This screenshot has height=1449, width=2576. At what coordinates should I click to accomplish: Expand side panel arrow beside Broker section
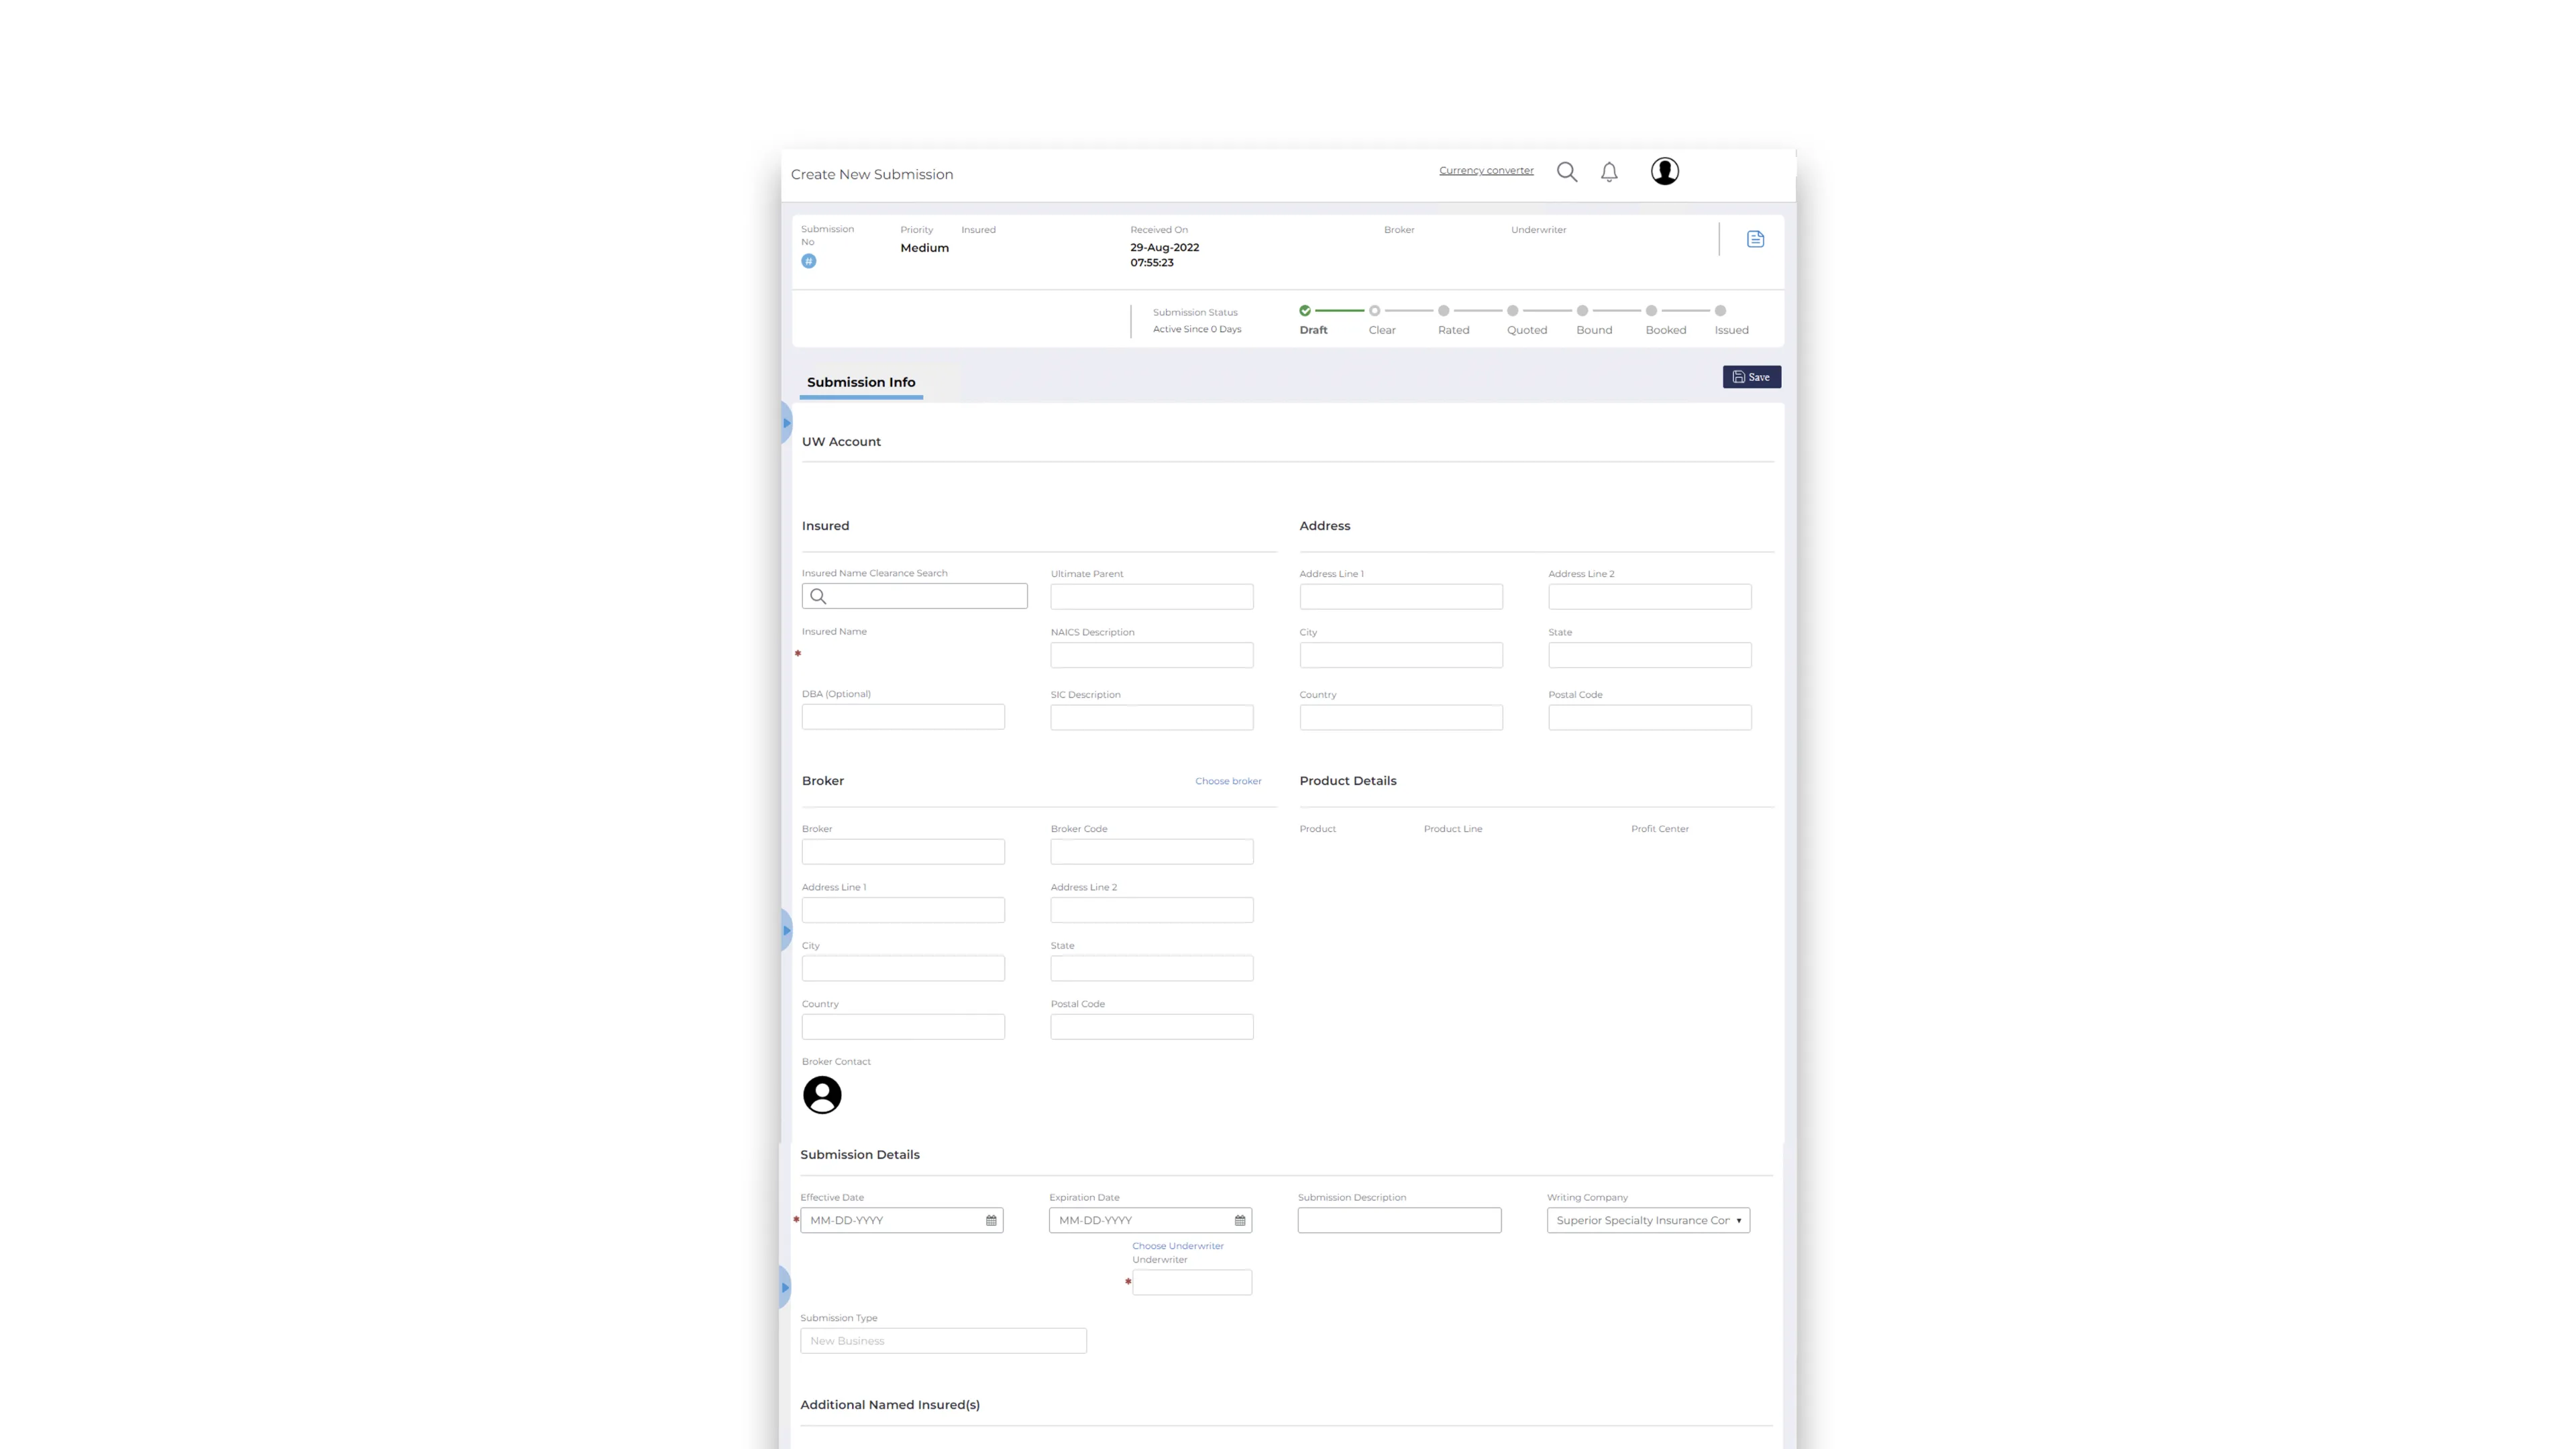(x=786, y=931)
